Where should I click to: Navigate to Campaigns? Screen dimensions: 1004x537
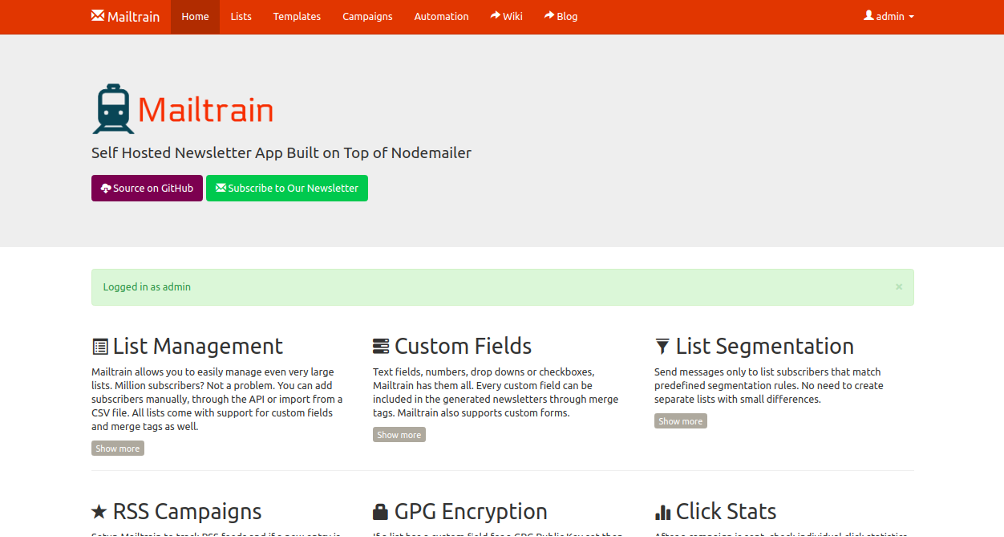point(368,17)
